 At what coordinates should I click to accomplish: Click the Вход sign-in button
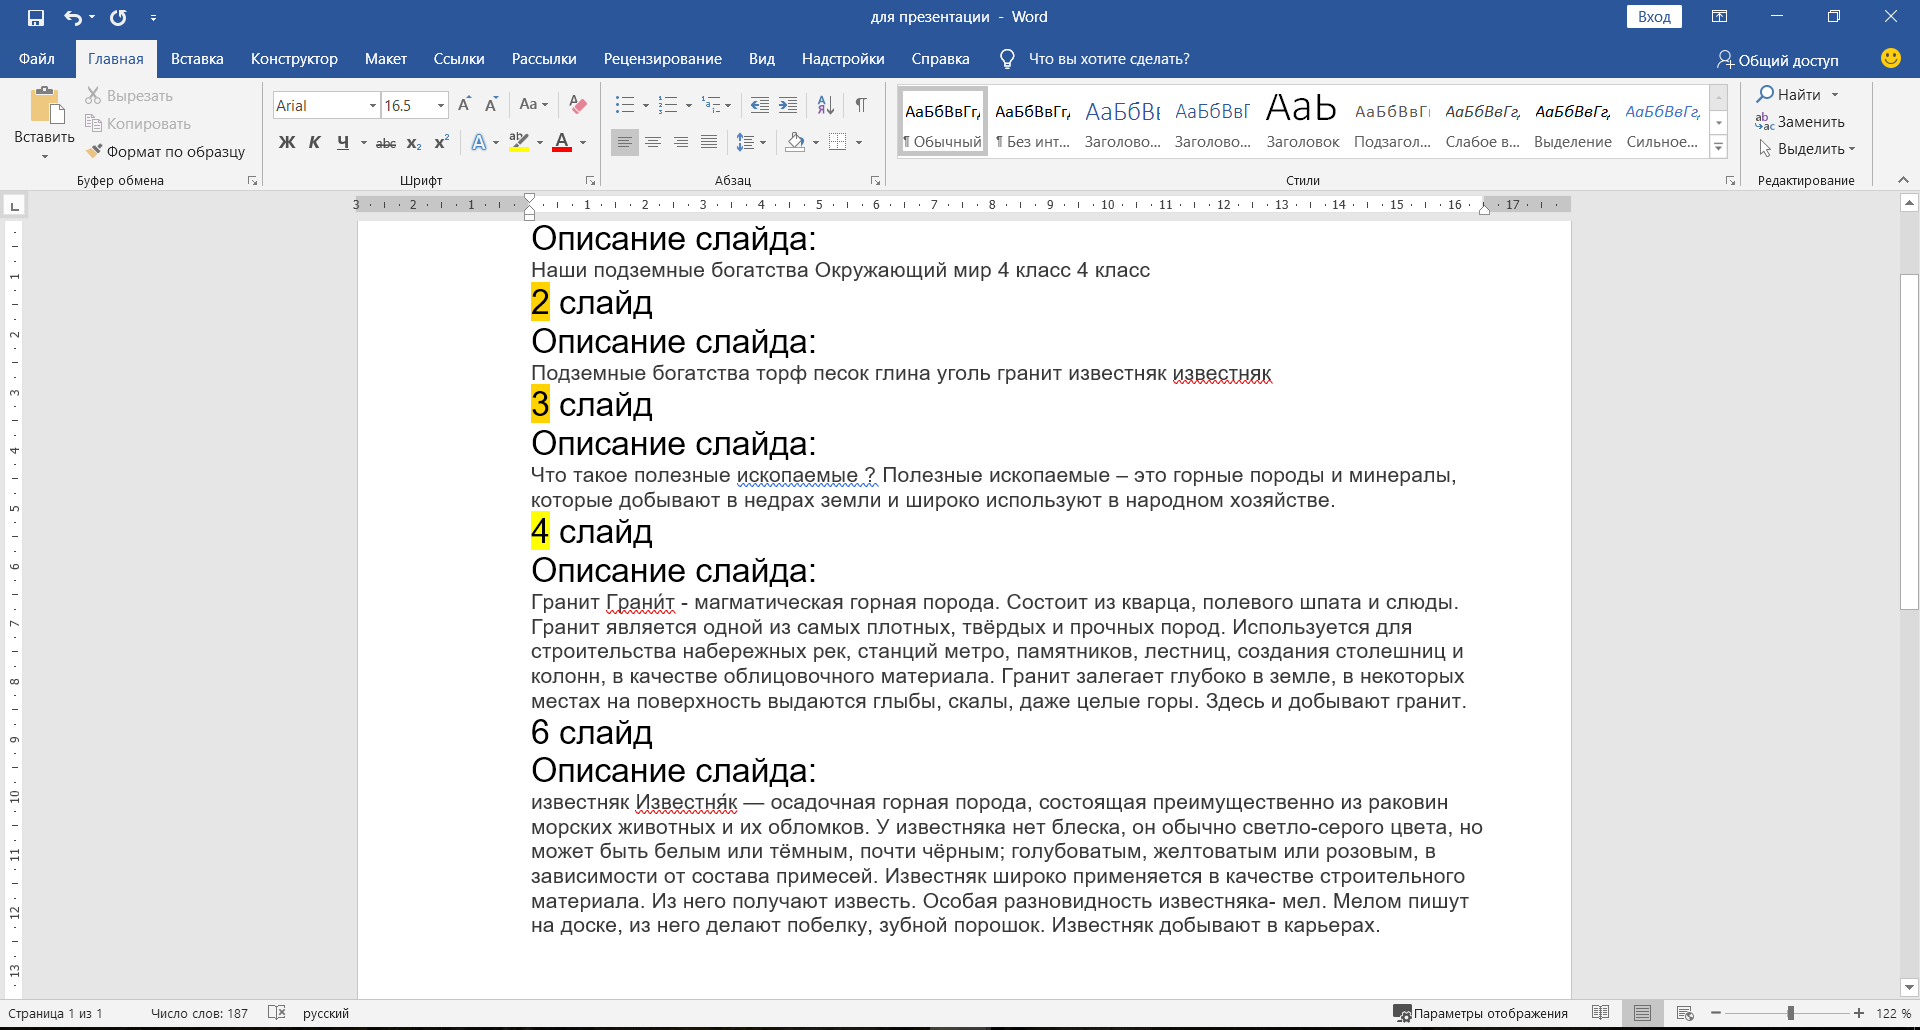pos(1654,17)
